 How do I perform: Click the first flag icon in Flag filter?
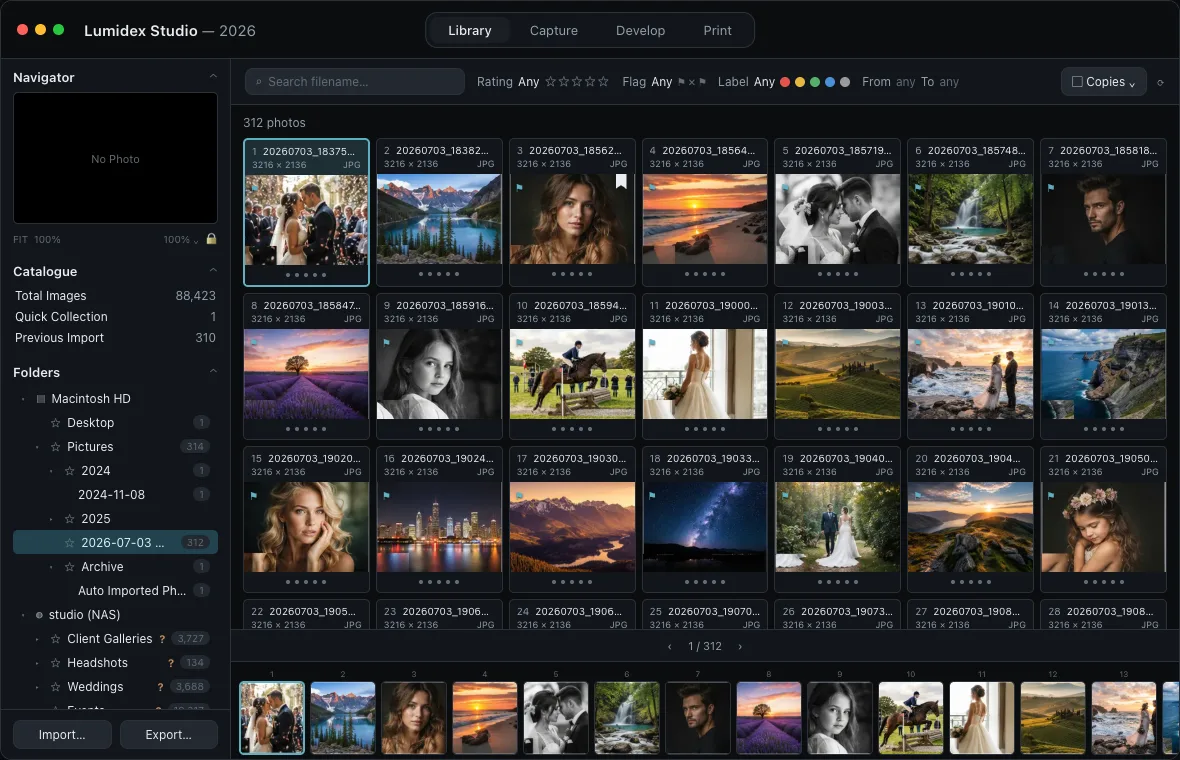(681, 82)
